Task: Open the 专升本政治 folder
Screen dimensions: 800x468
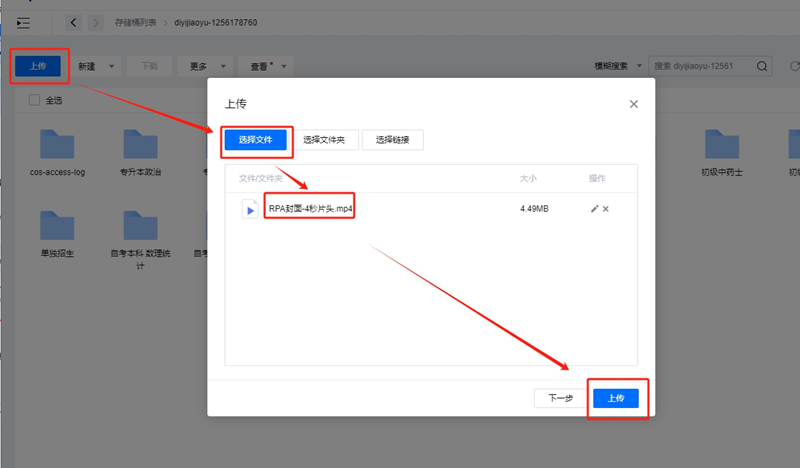Action: [140, 153]
